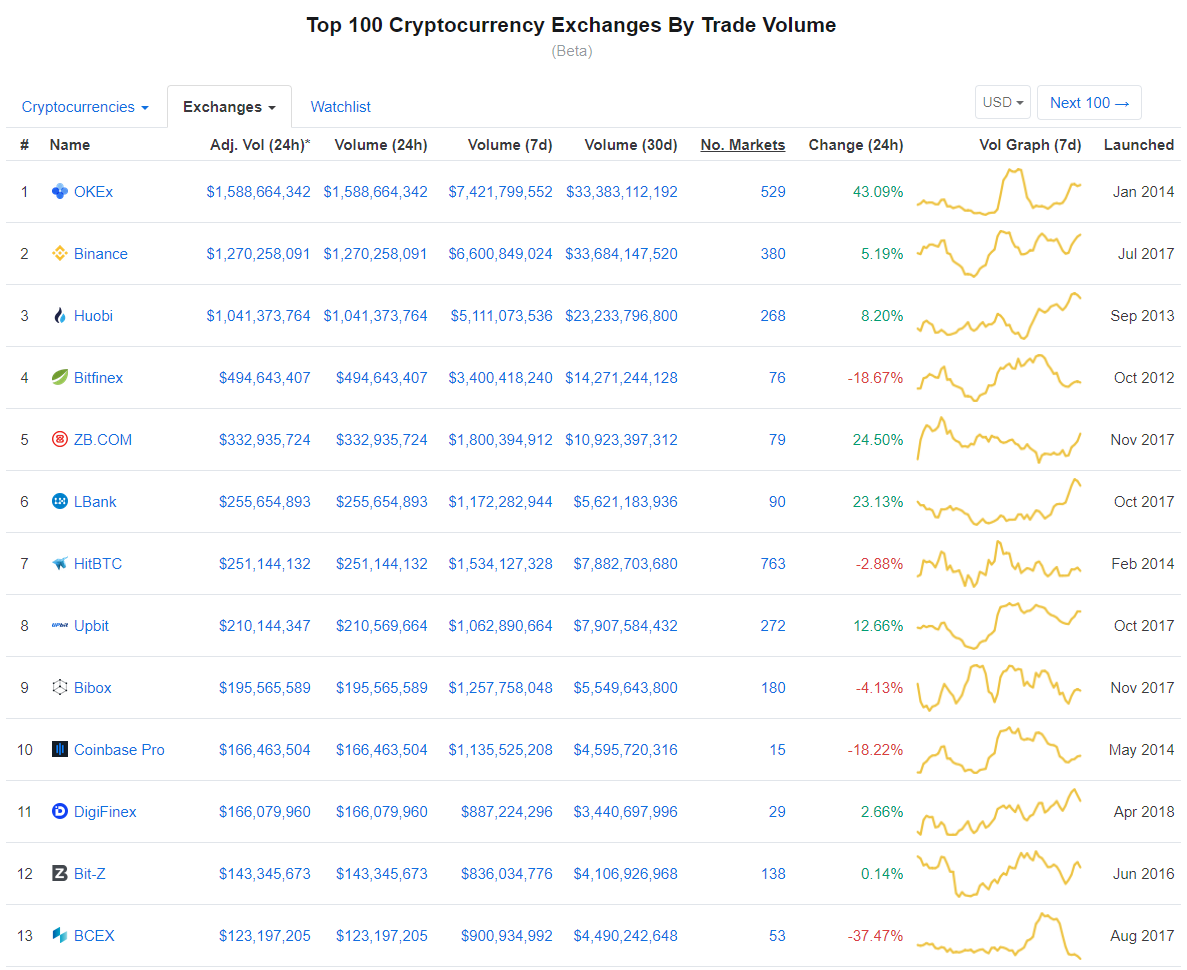The height and width of the screenshot is (970, 1187).
Task: Click the Bitfinex leaf logo icon
Action: (60, 377)
